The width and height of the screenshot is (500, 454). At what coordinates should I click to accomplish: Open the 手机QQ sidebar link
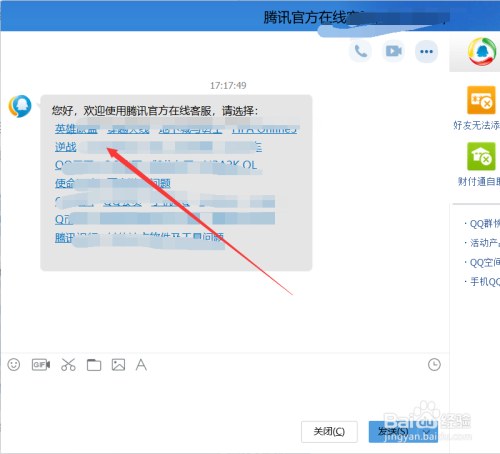[x=484, y=282]
